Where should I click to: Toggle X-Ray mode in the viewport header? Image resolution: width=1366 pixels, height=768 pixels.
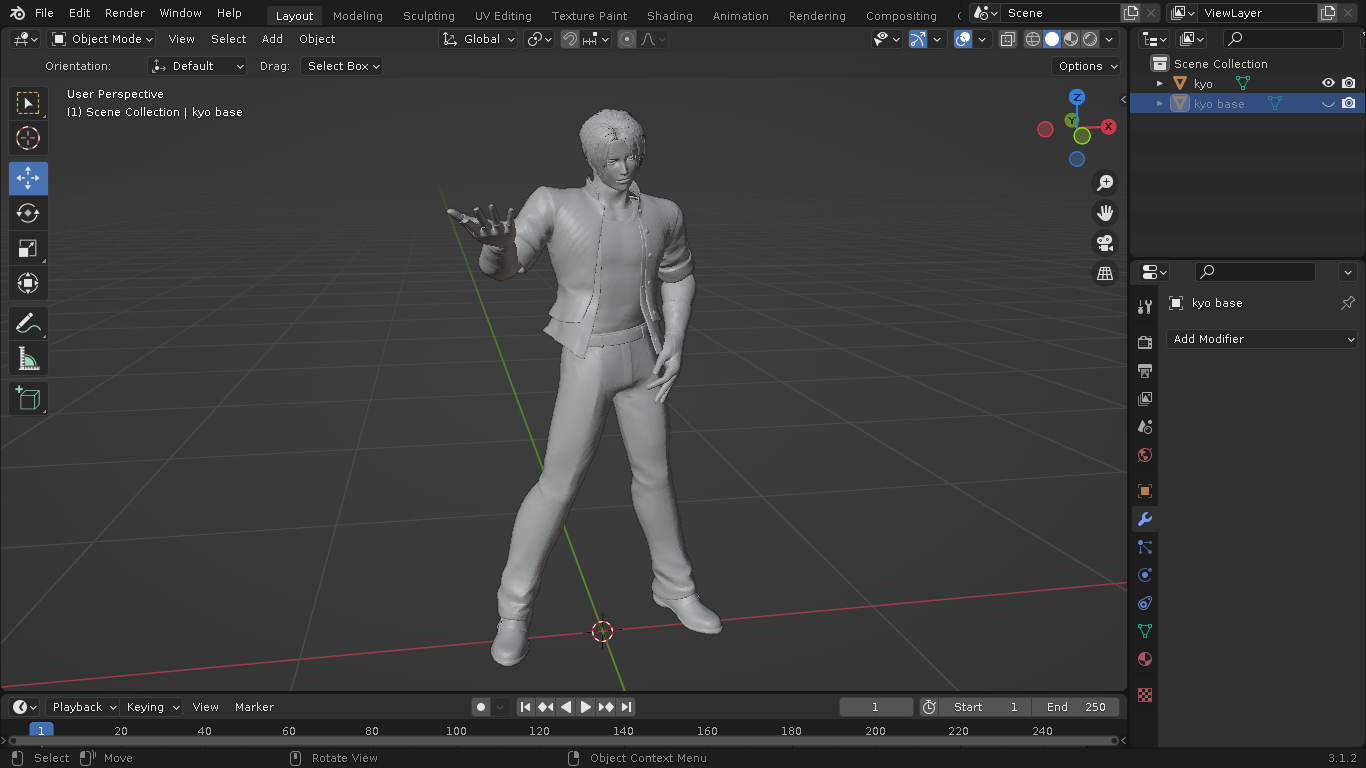point(1007,39)
